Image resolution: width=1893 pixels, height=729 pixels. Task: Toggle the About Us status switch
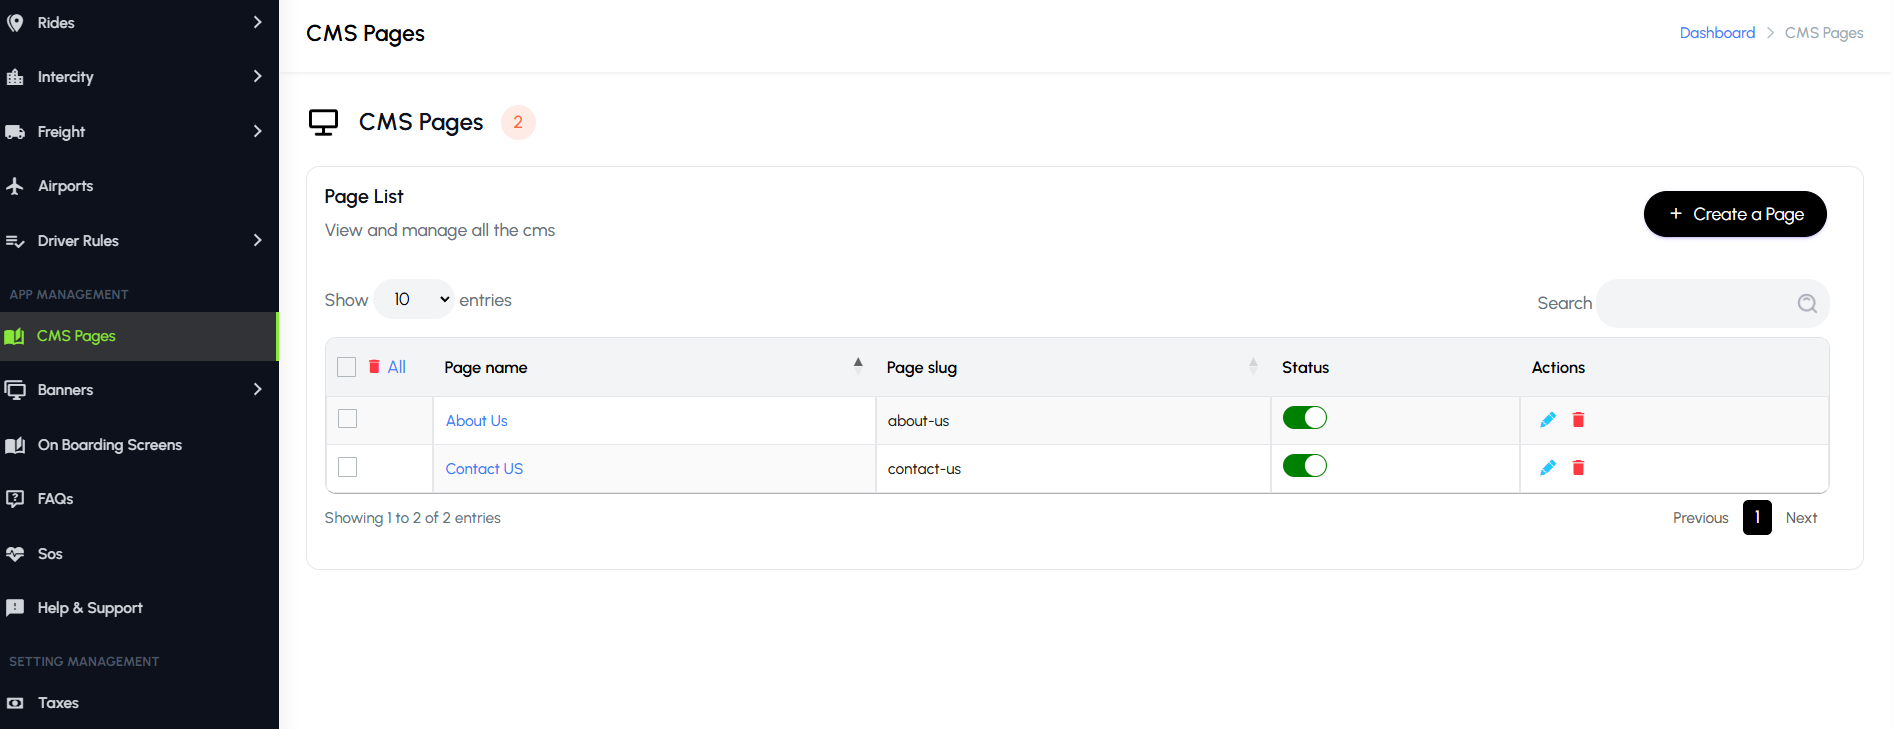tap(1304, 418)
